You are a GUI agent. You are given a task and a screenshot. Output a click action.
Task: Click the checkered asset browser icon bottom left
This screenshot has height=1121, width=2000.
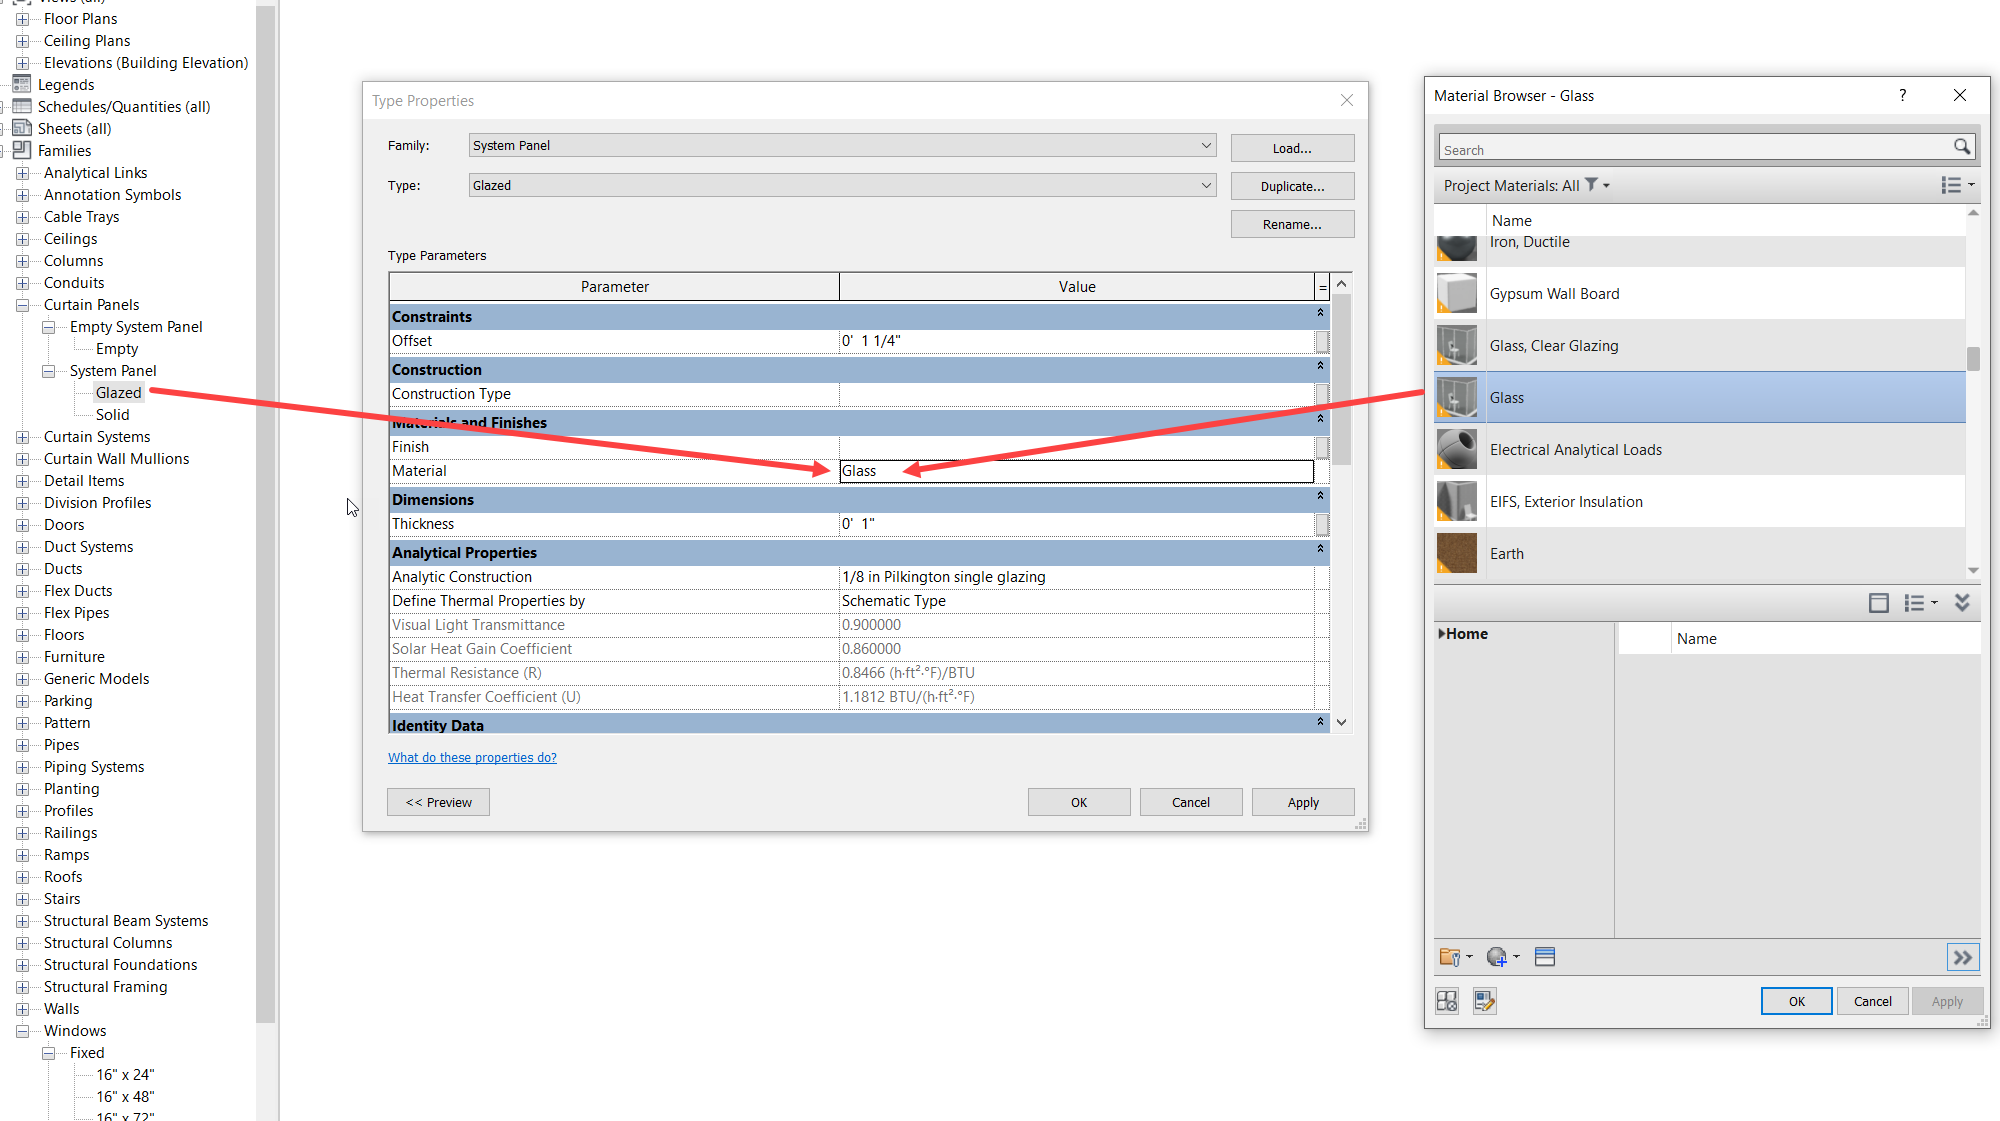(1447, 1000)
